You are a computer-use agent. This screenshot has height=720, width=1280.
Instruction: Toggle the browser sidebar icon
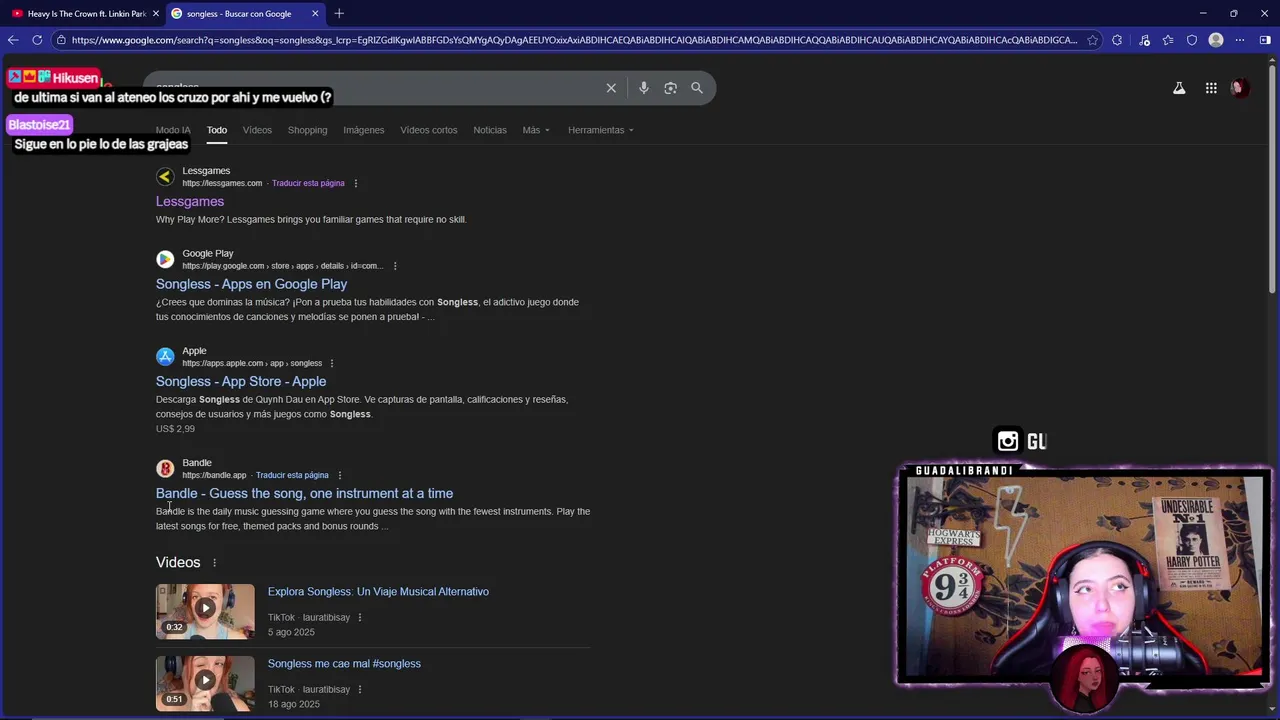[x=1265, y=40]
